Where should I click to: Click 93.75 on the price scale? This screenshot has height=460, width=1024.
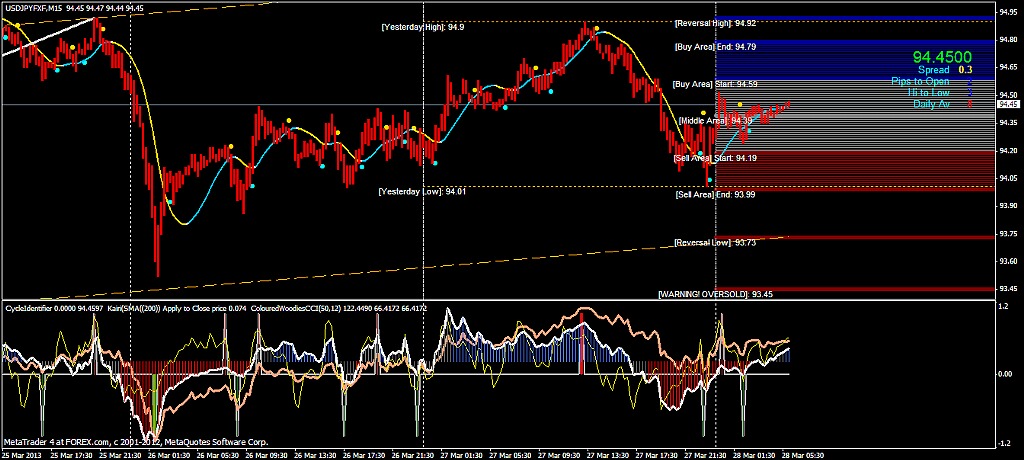click(x=1009, y=234)
